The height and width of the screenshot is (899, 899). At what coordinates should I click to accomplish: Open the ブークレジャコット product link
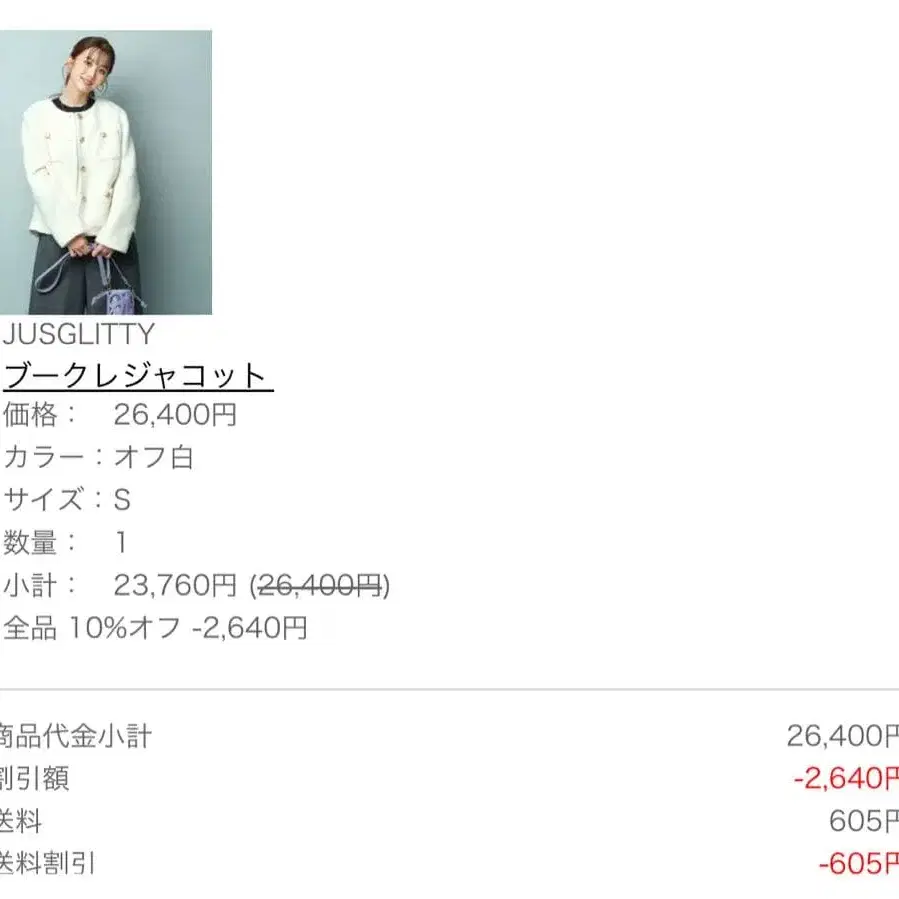coord(138,376)
